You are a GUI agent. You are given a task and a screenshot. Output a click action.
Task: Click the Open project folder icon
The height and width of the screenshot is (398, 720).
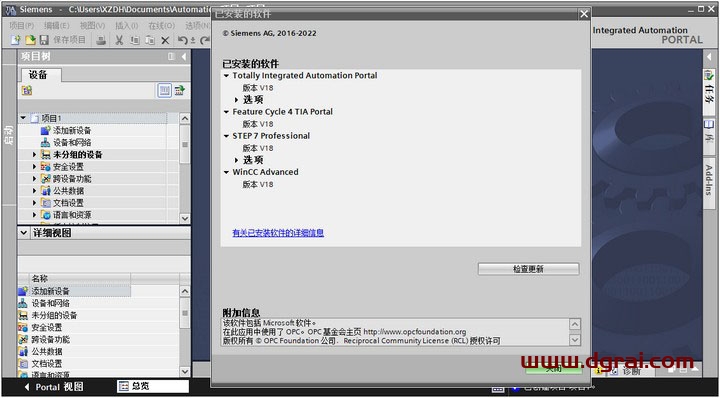tap(30, 40)
